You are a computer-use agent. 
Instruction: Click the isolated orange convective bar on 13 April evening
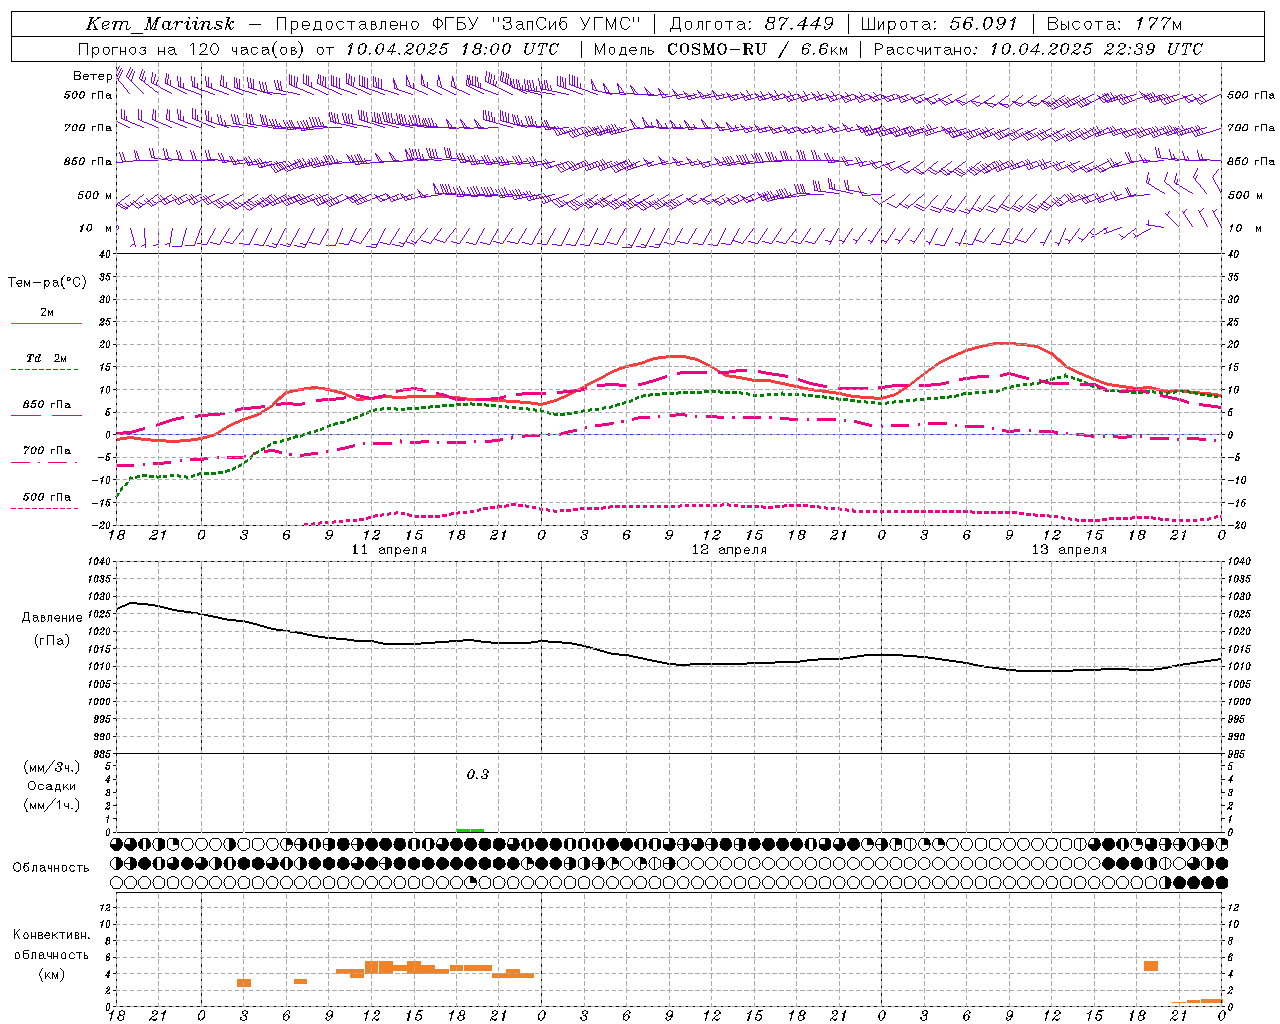[1151, 966]
